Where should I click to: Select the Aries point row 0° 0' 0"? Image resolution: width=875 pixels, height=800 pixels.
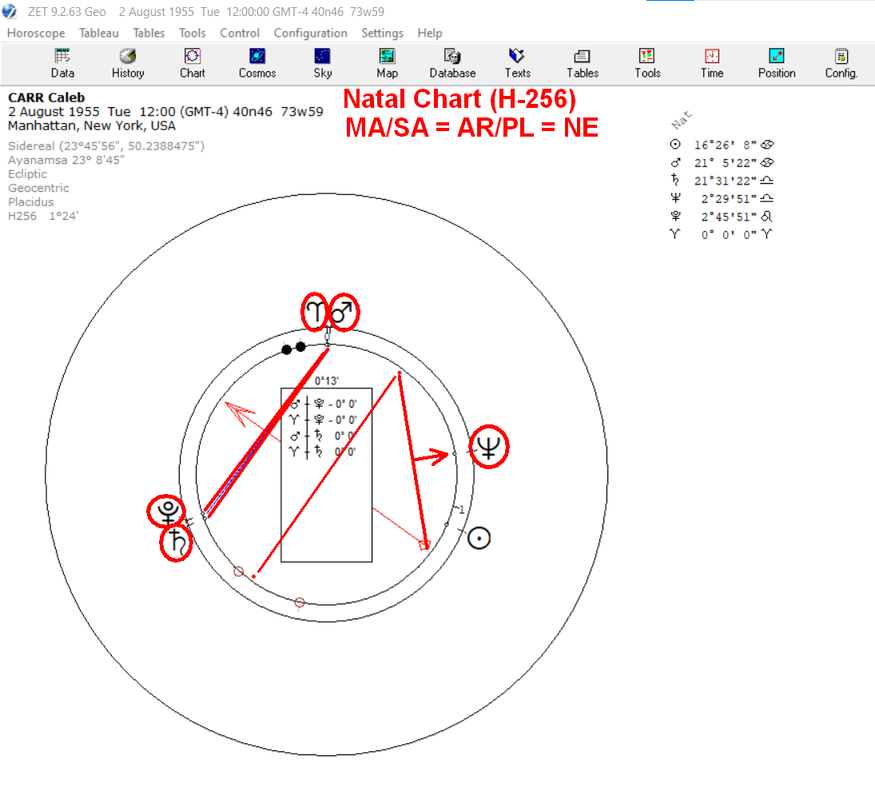[x=722, y=234]
